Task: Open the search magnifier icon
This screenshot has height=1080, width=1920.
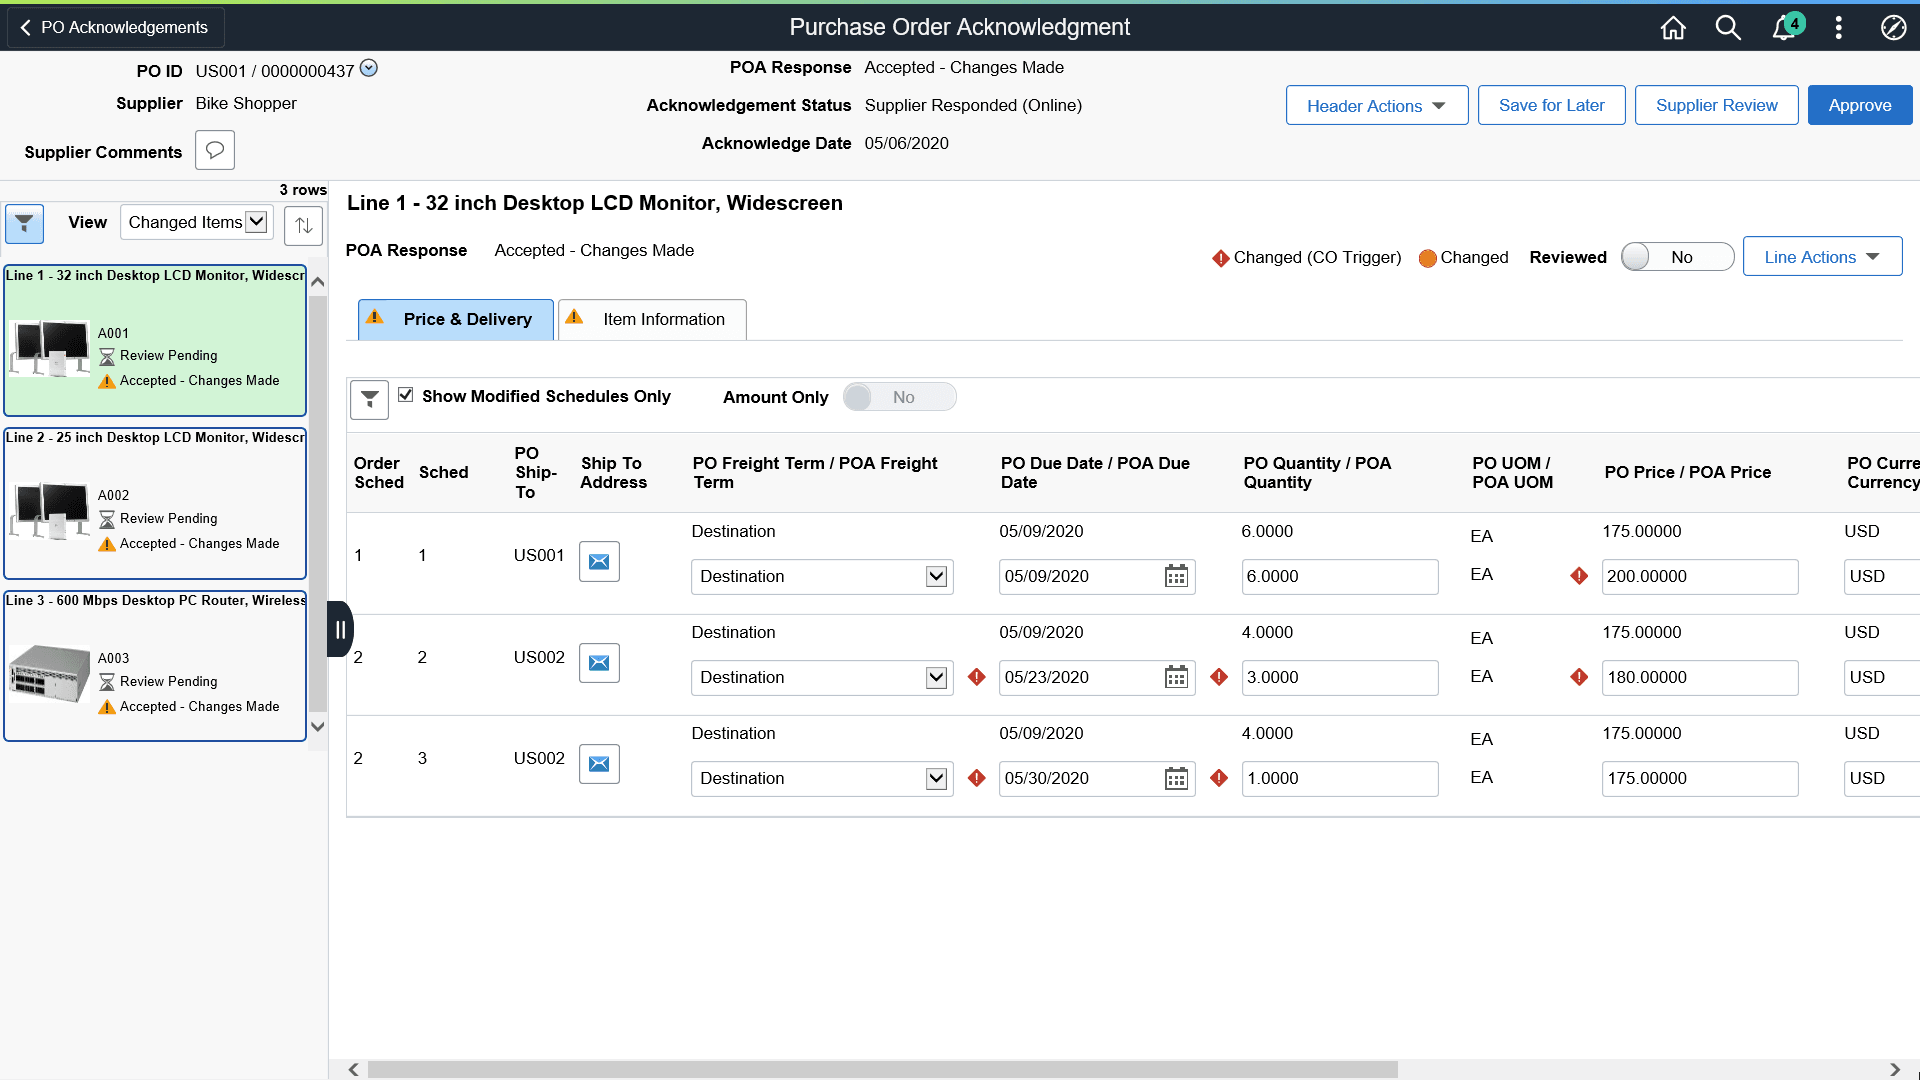Action: coord(1728,28)
